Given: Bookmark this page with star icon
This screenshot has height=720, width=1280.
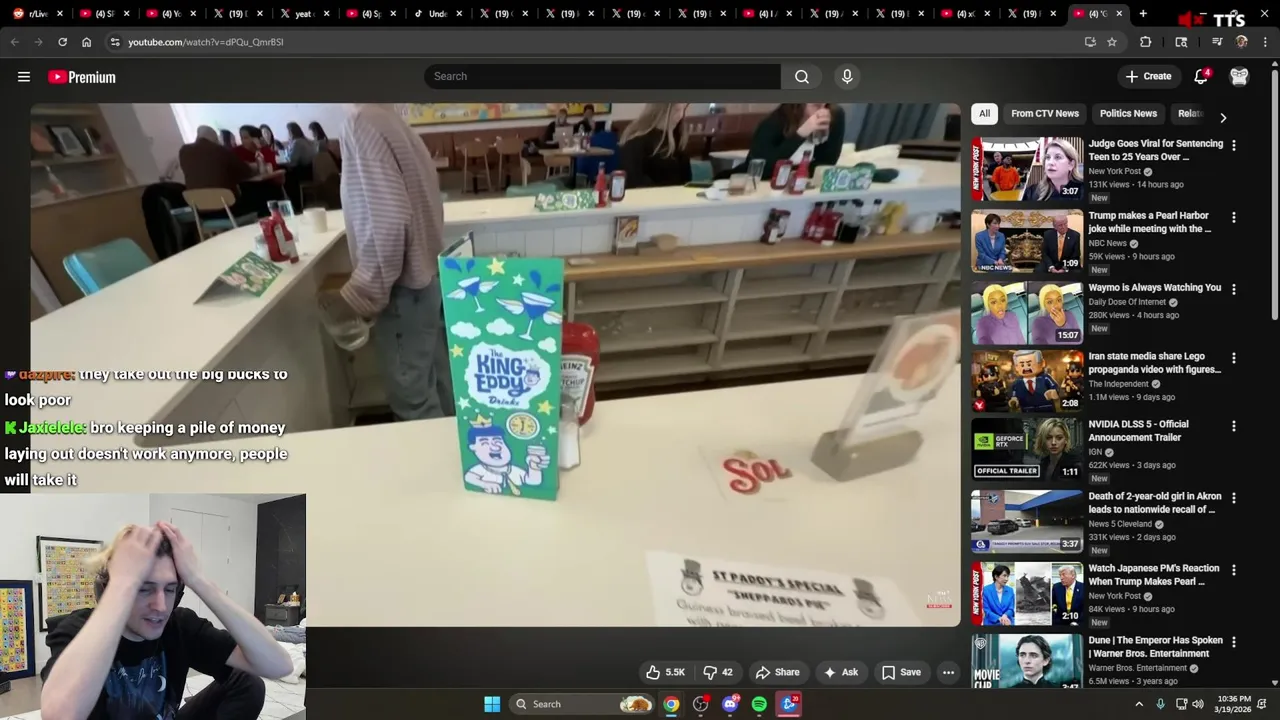Looking at the screenshot, I should click(1112, 42).
